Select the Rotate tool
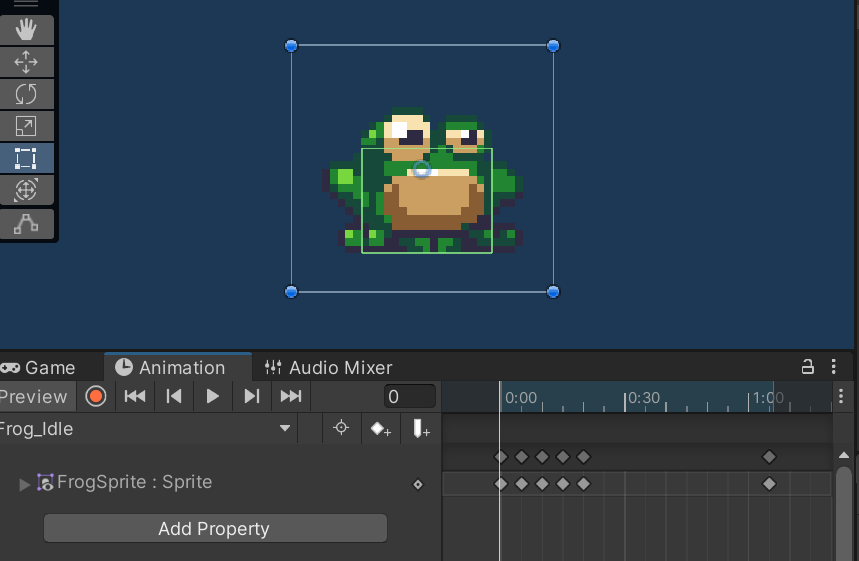The width and height of the screenshot is (859, 561). 26,94
